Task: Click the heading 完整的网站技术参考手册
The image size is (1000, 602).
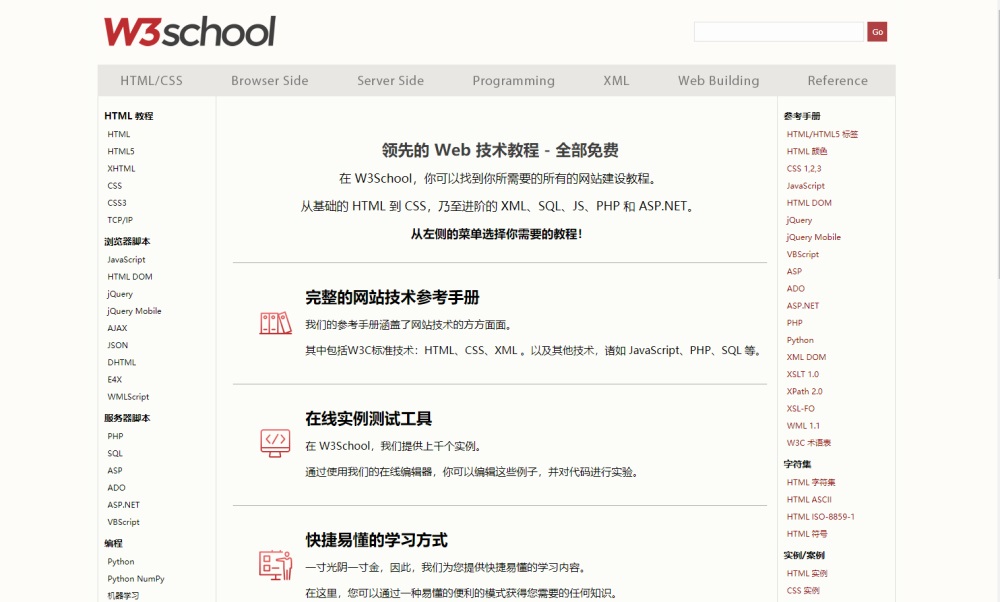Action: click(392, 297)
